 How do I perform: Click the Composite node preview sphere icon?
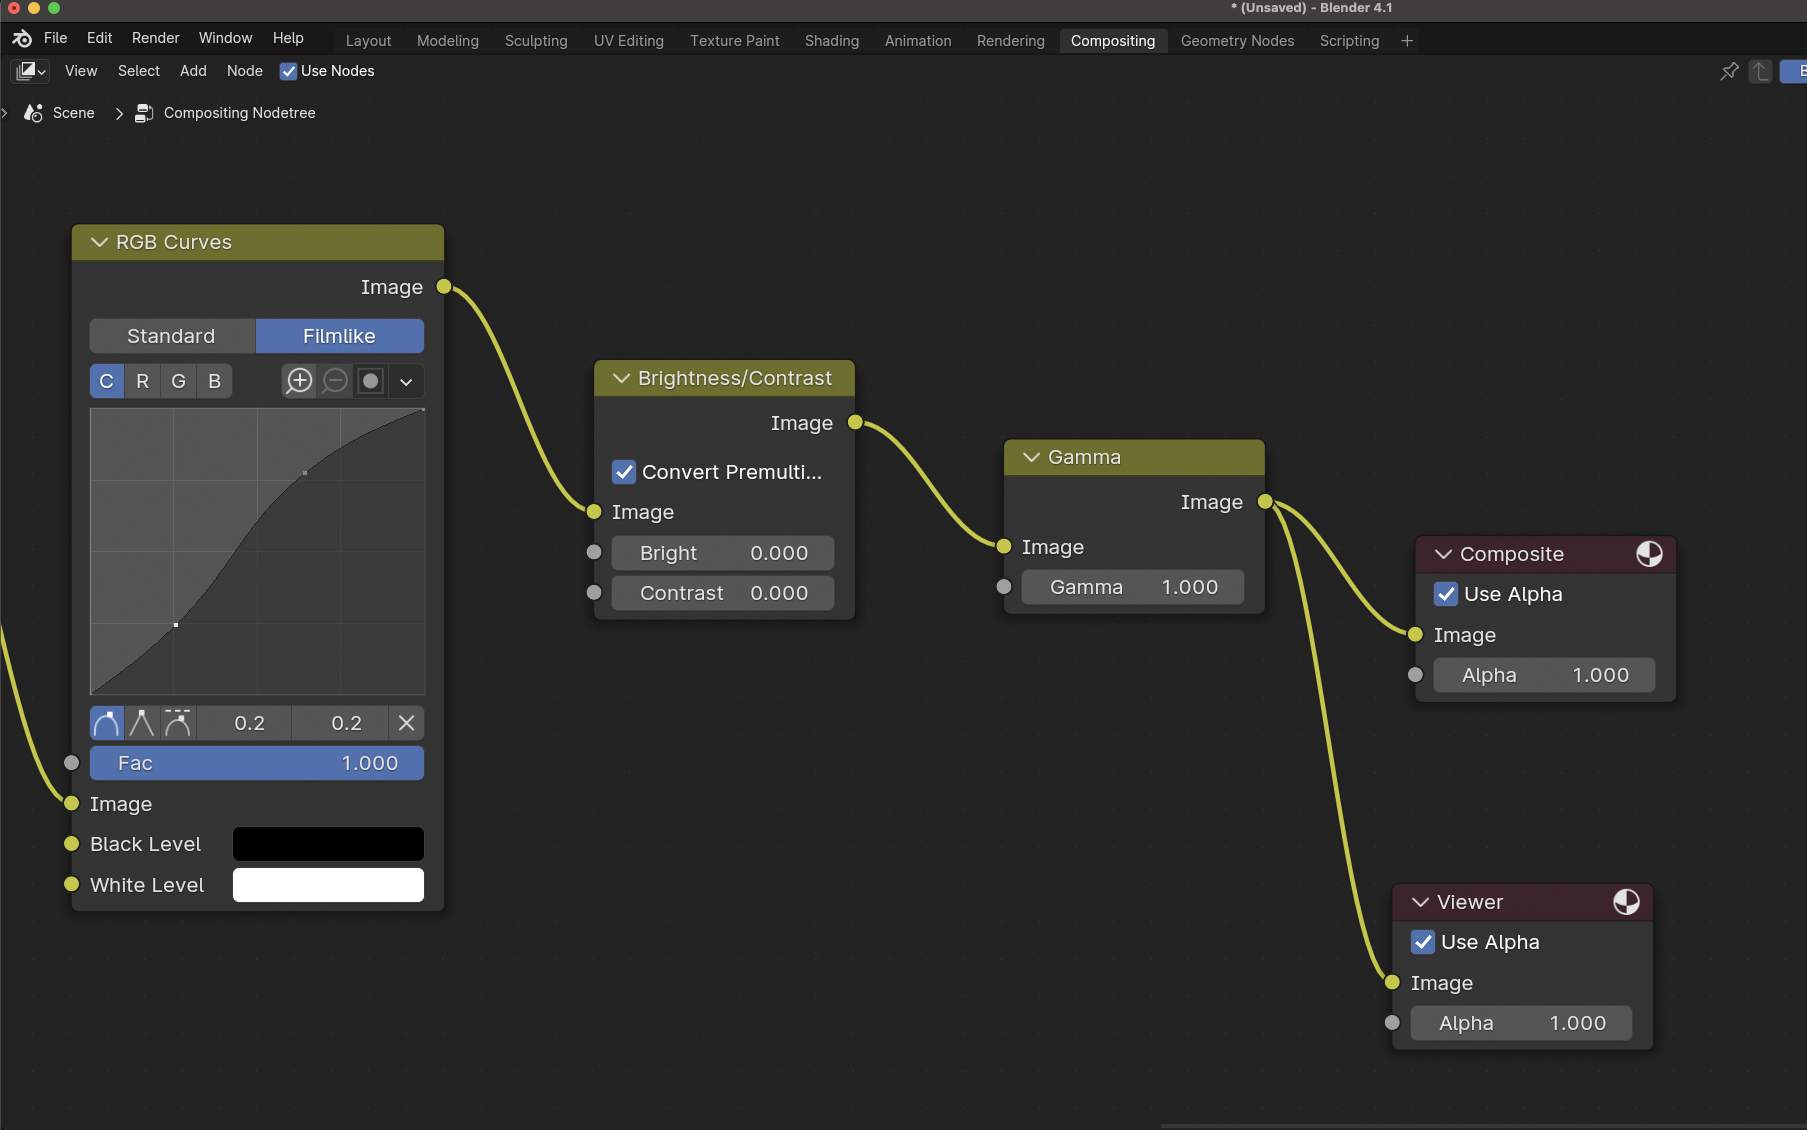(x=1649, y=554)
